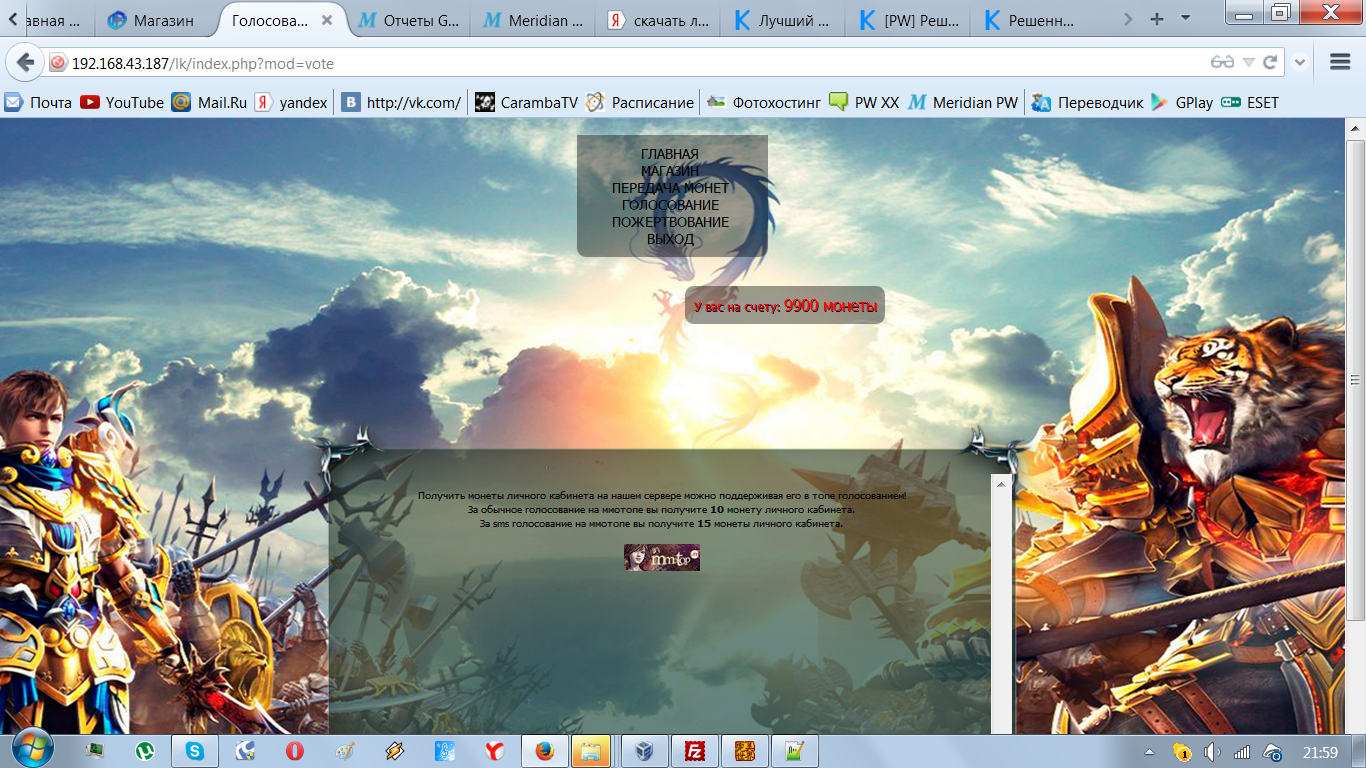Image resolution: width=1366 pixels, height=768 pixels.
Task: Click the page scrollbar thumb
Action: click(x=1356, y=379)
